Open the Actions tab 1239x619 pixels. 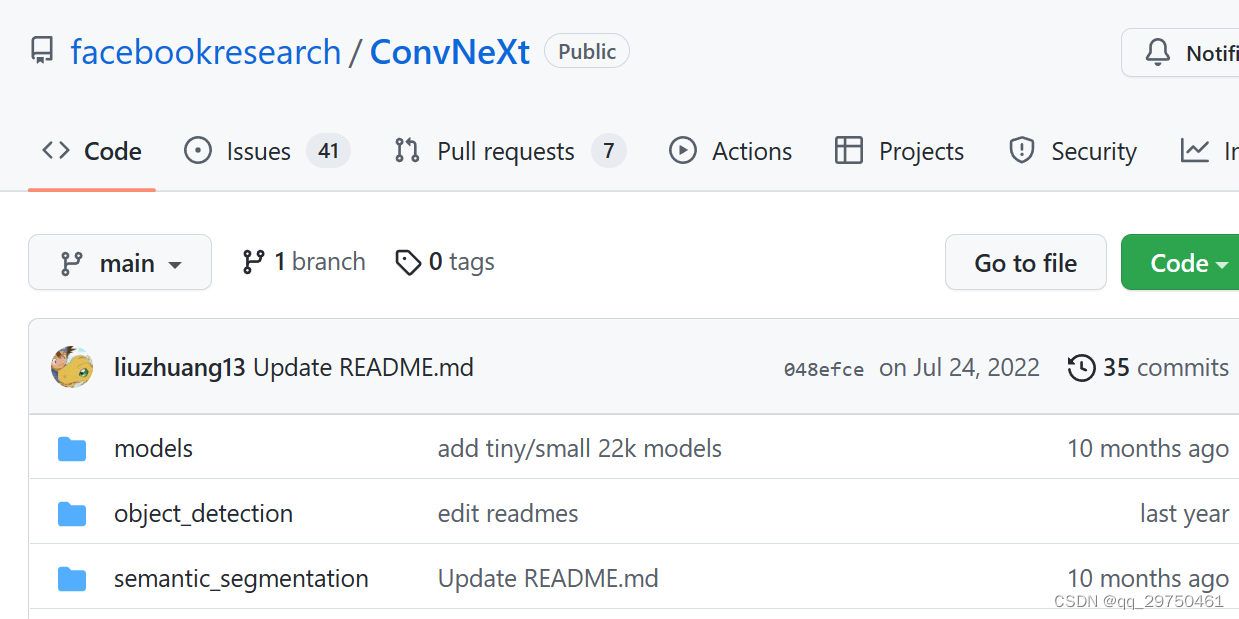pos(731,151)
